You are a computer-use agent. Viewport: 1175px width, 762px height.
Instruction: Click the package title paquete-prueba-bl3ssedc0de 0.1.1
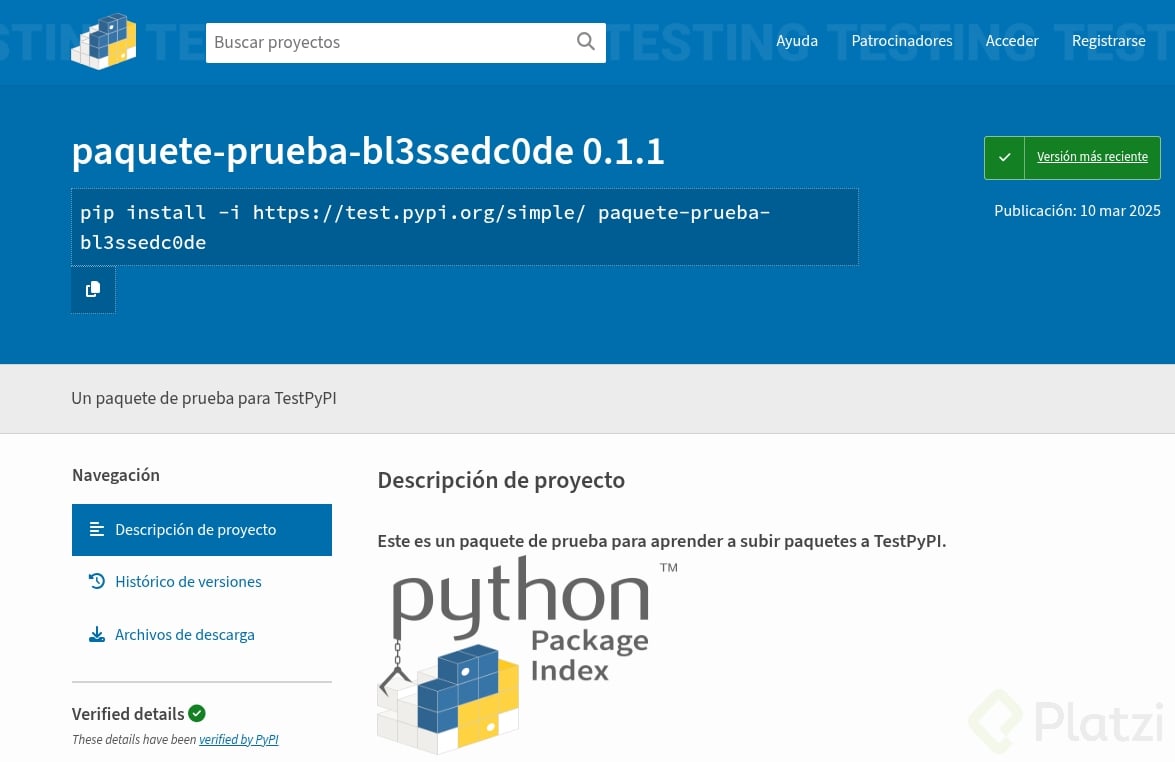point(368,152)
